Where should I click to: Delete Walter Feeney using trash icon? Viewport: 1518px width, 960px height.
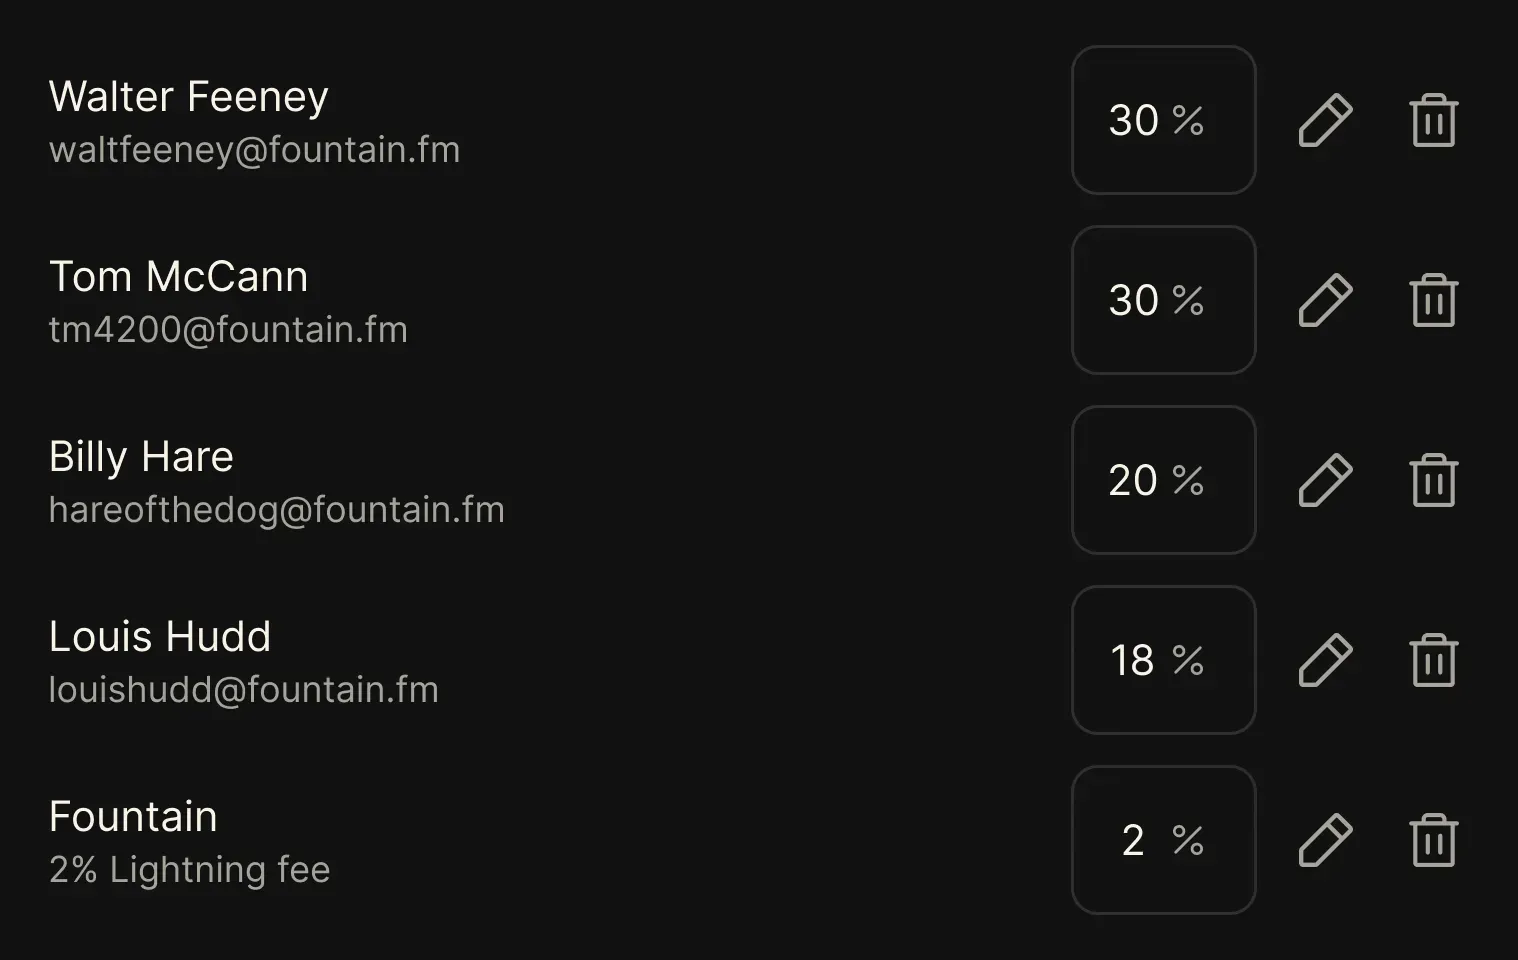(x=1433, y=120)
